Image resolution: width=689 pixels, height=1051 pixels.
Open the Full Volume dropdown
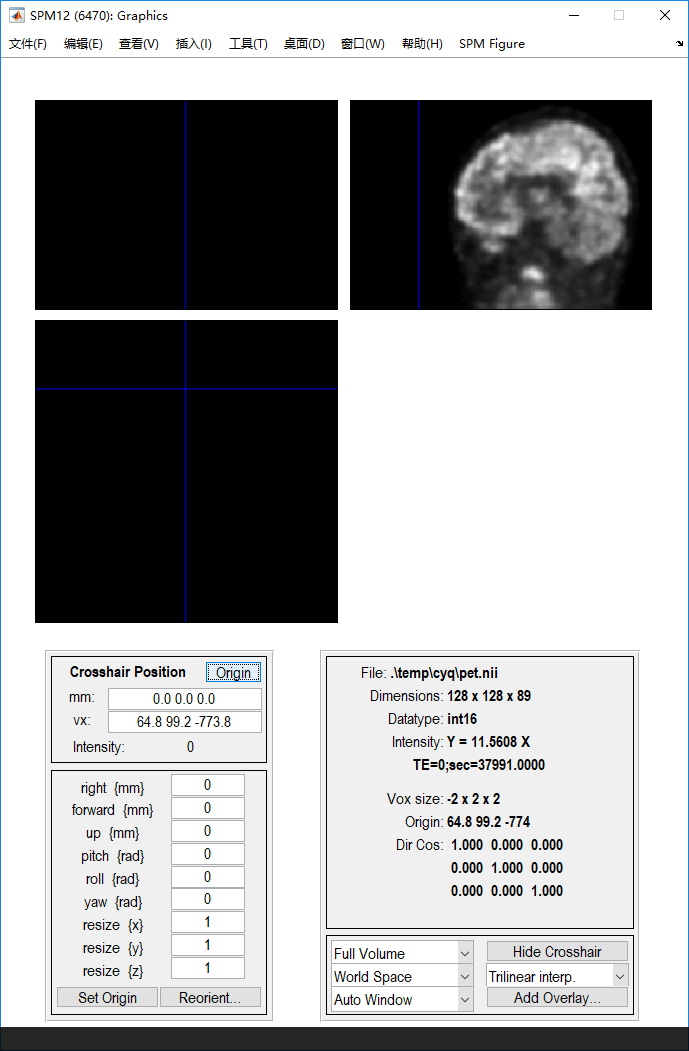402,953
